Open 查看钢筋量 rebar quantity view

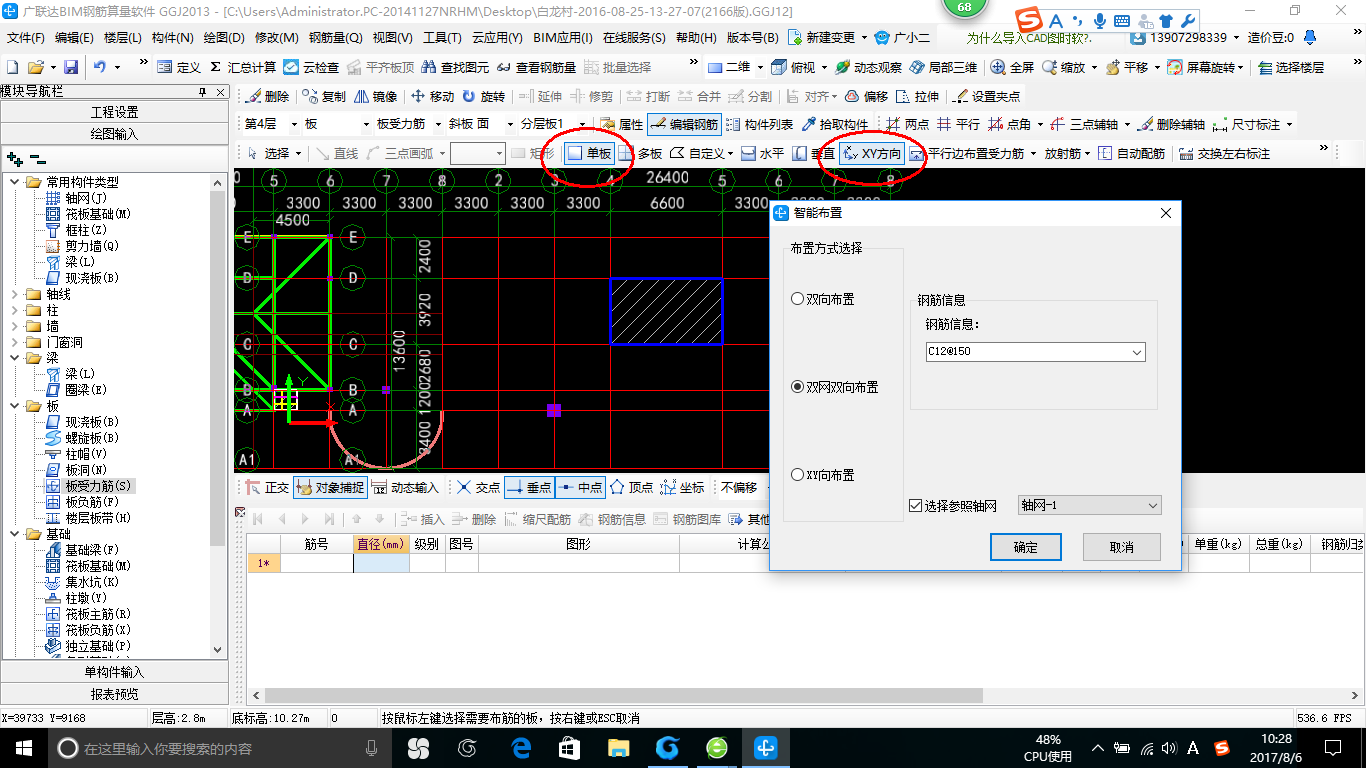coord(535,67)
